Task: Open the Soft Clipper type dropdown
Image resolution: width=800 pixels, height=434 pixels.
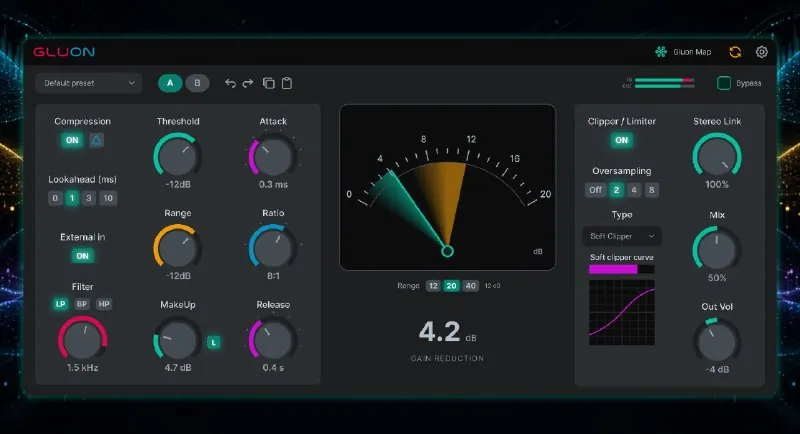Action: tap(622, 236)
